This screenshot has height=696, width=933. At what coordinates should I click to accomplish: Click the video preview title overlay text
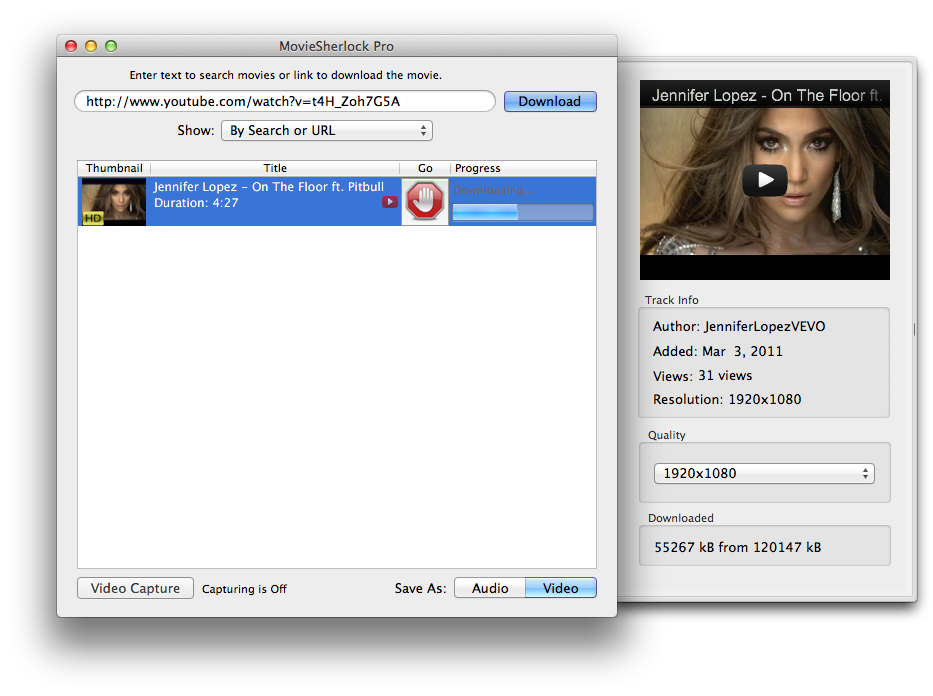(x=766, y=96)
